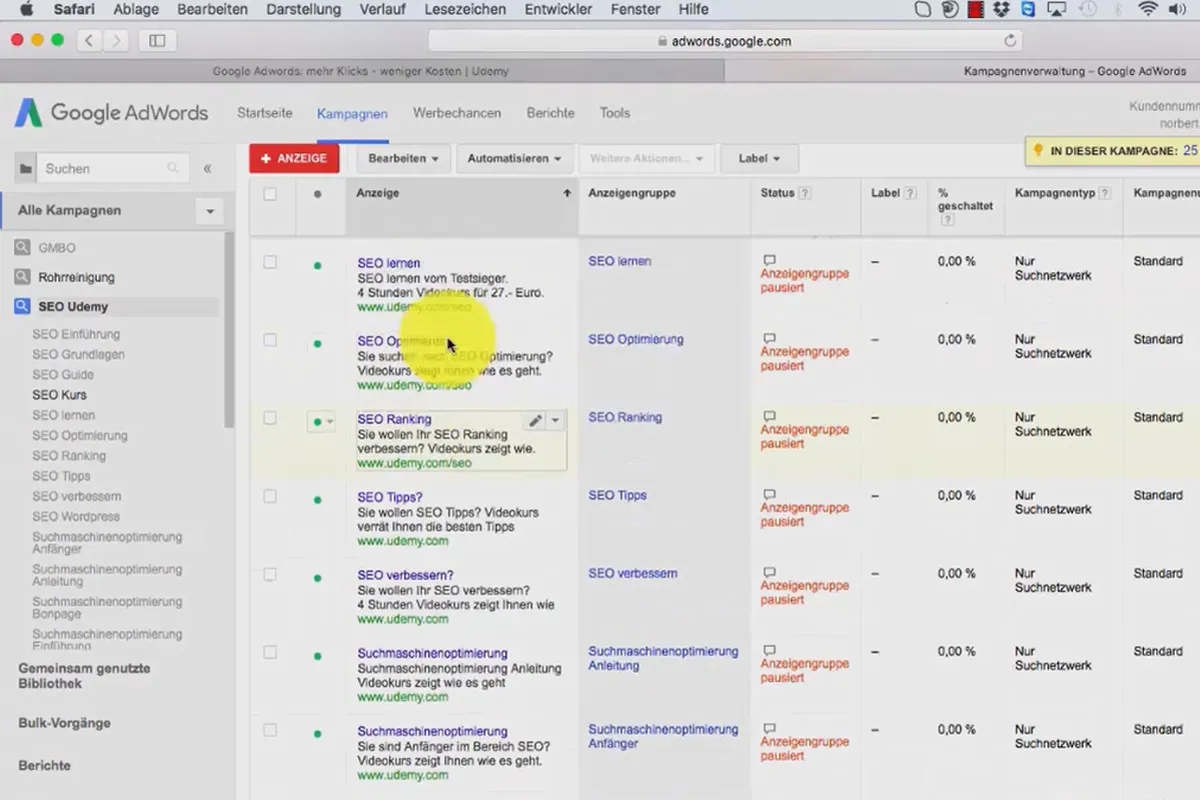Click the search magnifier inside Suchen field
The image size is (1200, 800).
173,169
